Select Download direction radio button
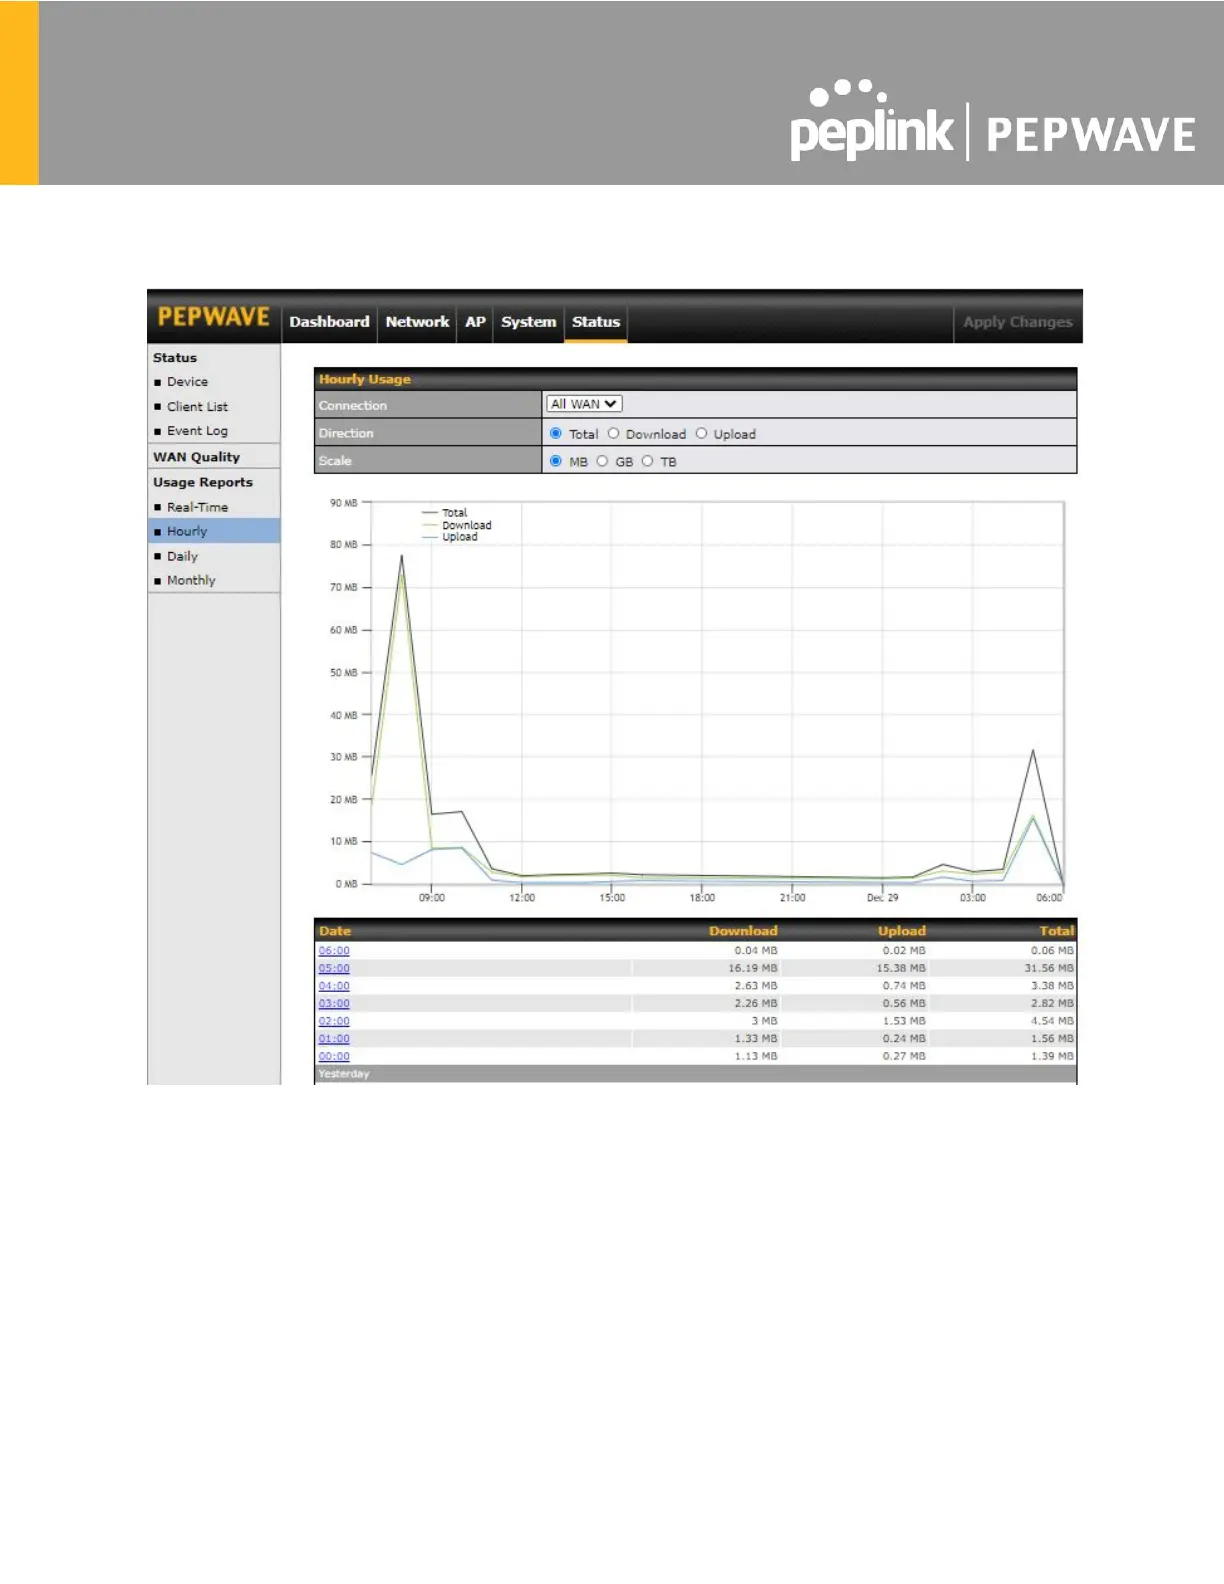This screenshot has height=1584, width=1224. point(614,433)
